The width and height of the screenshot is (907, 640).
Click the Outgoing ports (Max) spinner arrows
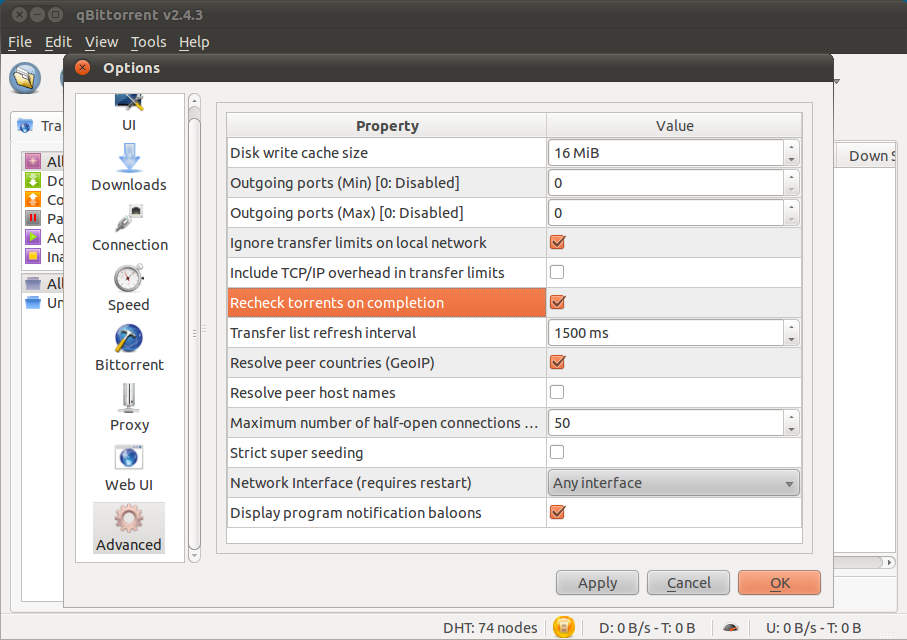coord(791,213)
